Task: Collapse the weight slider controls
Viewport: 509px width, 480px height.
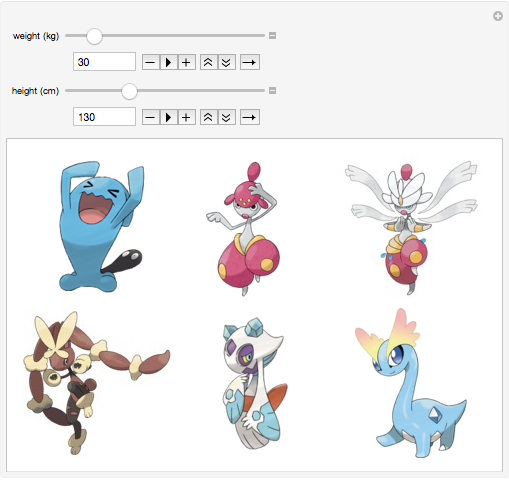Action: click(272, 35)
